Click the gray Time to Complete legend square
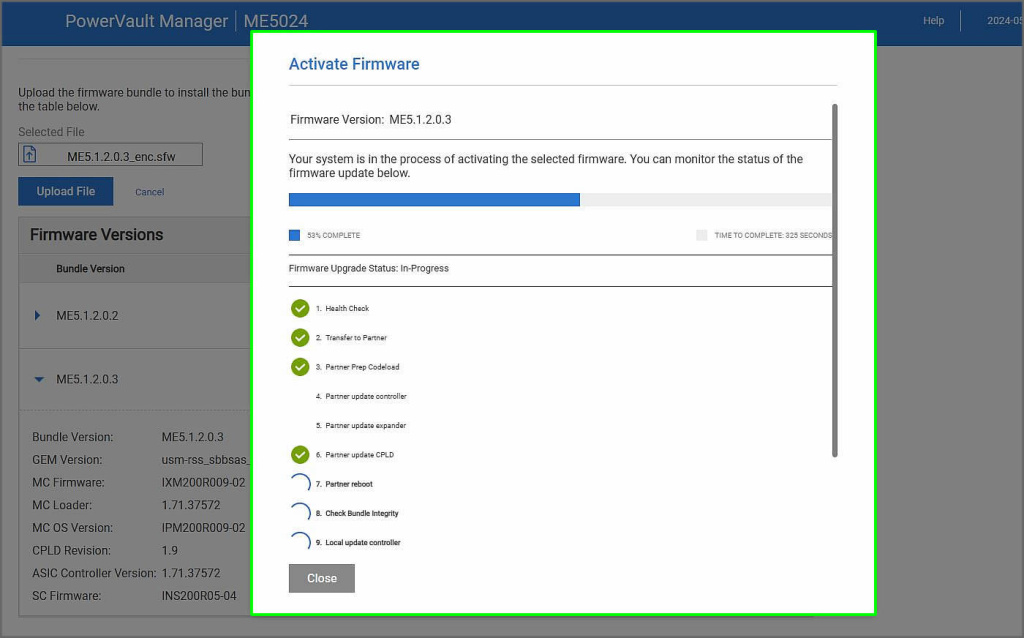The image size is (1024, 638). click(701, 236)
